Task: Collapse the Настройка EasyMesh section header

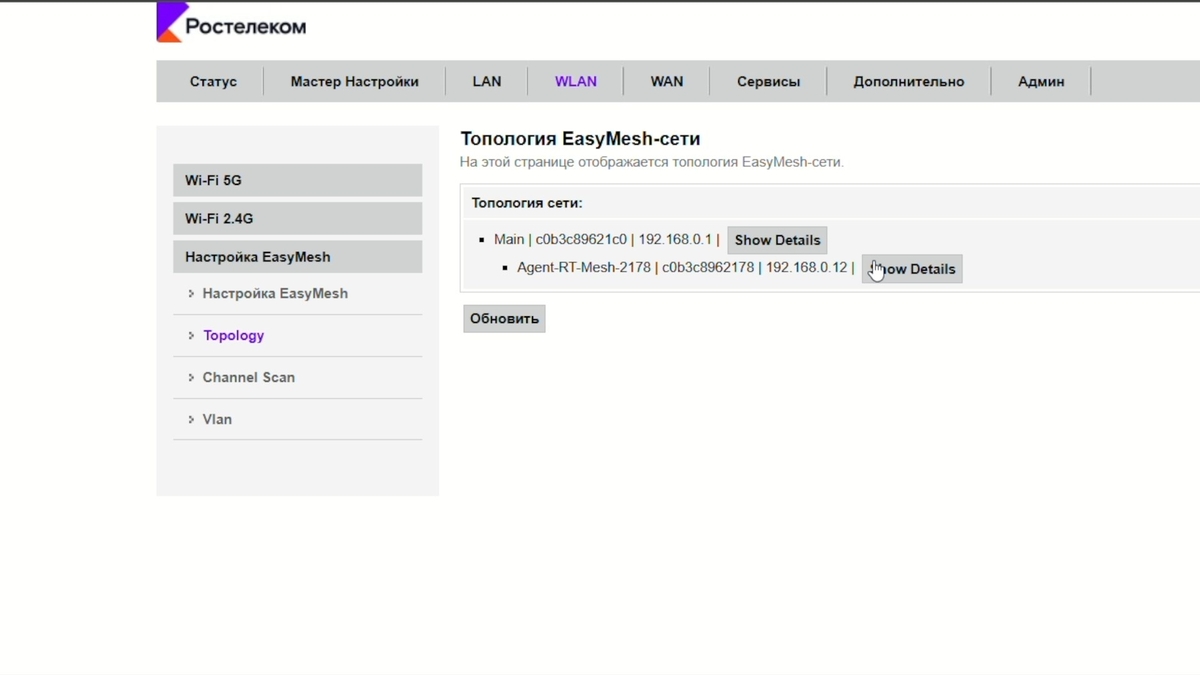Action: coord(297,257)
